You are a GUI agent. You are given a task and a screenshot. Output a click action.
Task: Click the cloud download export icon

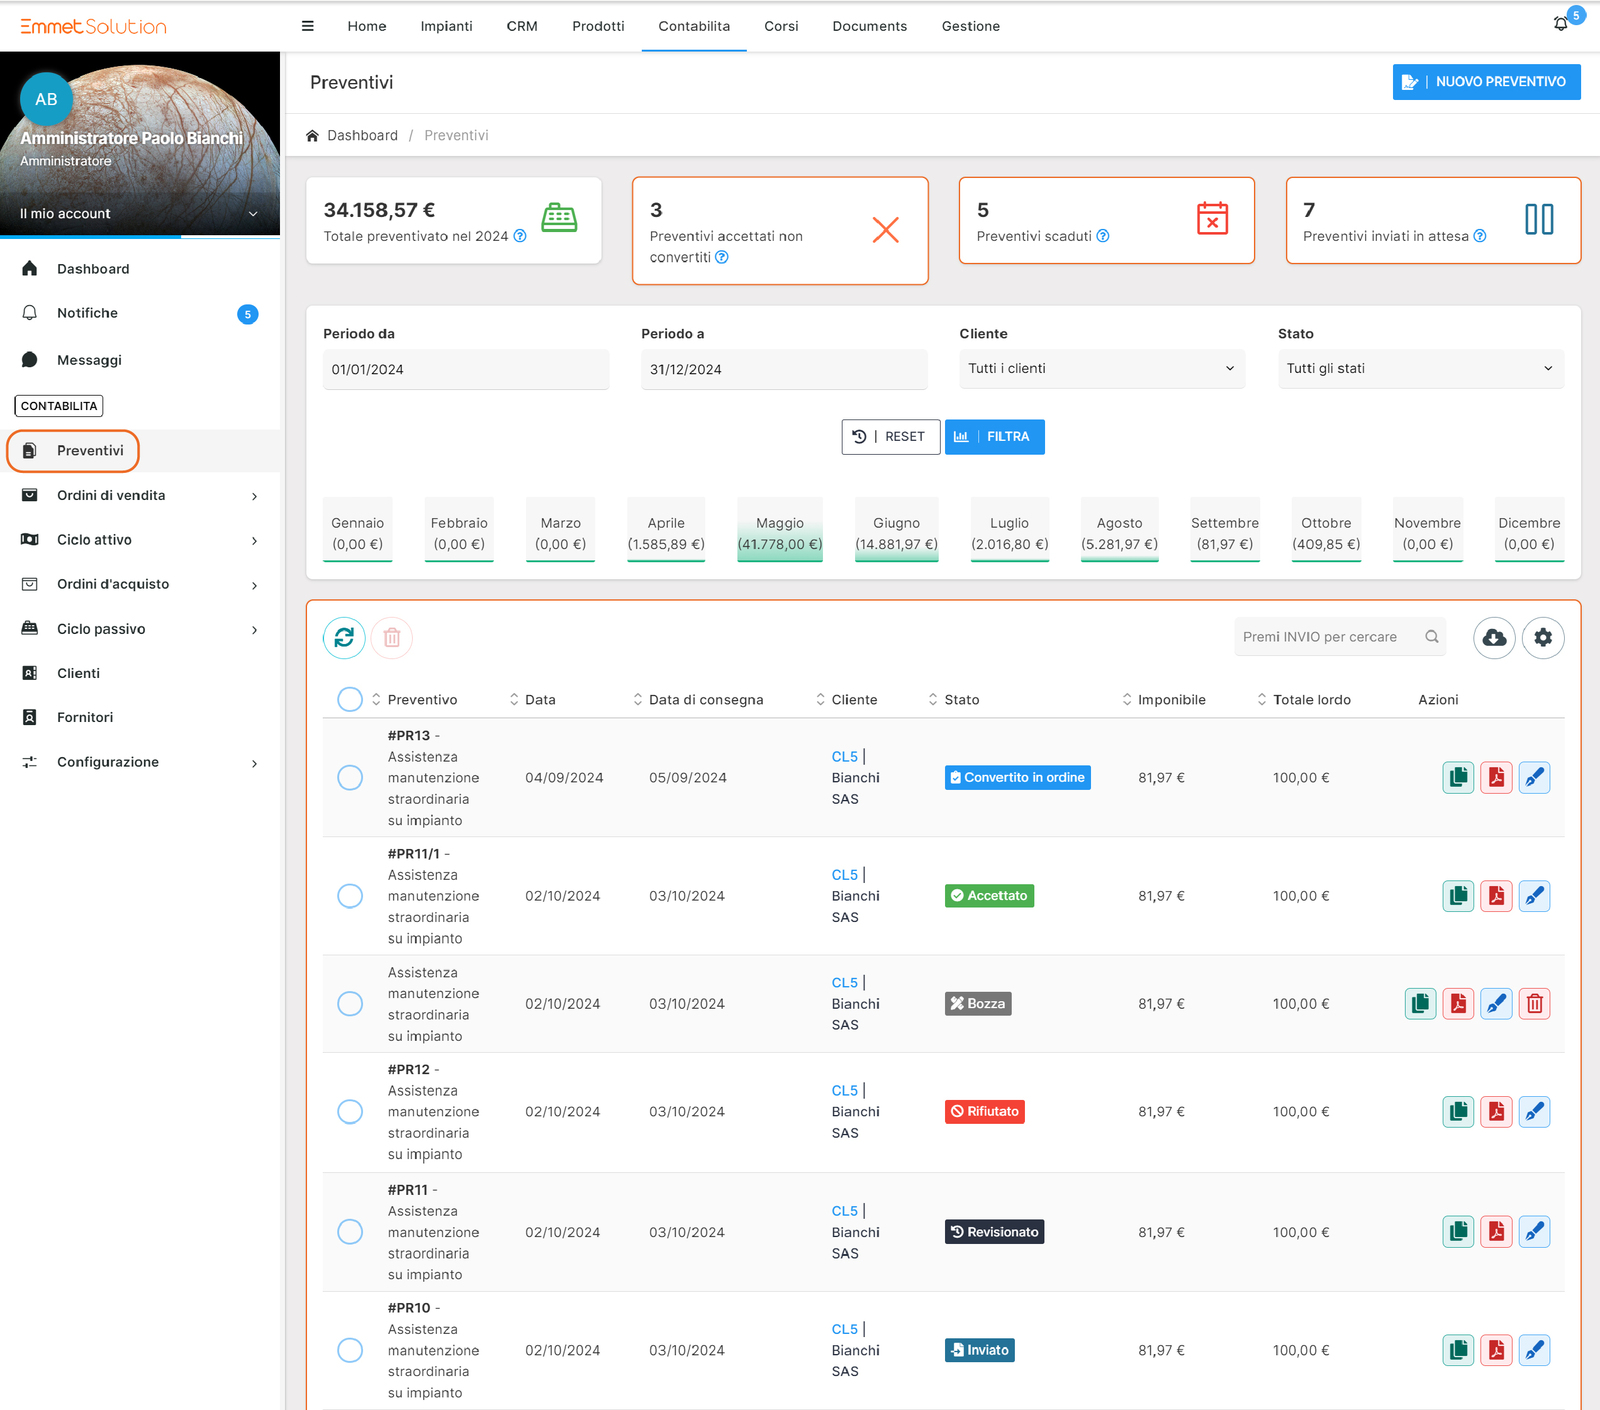tap(1494, 637)
